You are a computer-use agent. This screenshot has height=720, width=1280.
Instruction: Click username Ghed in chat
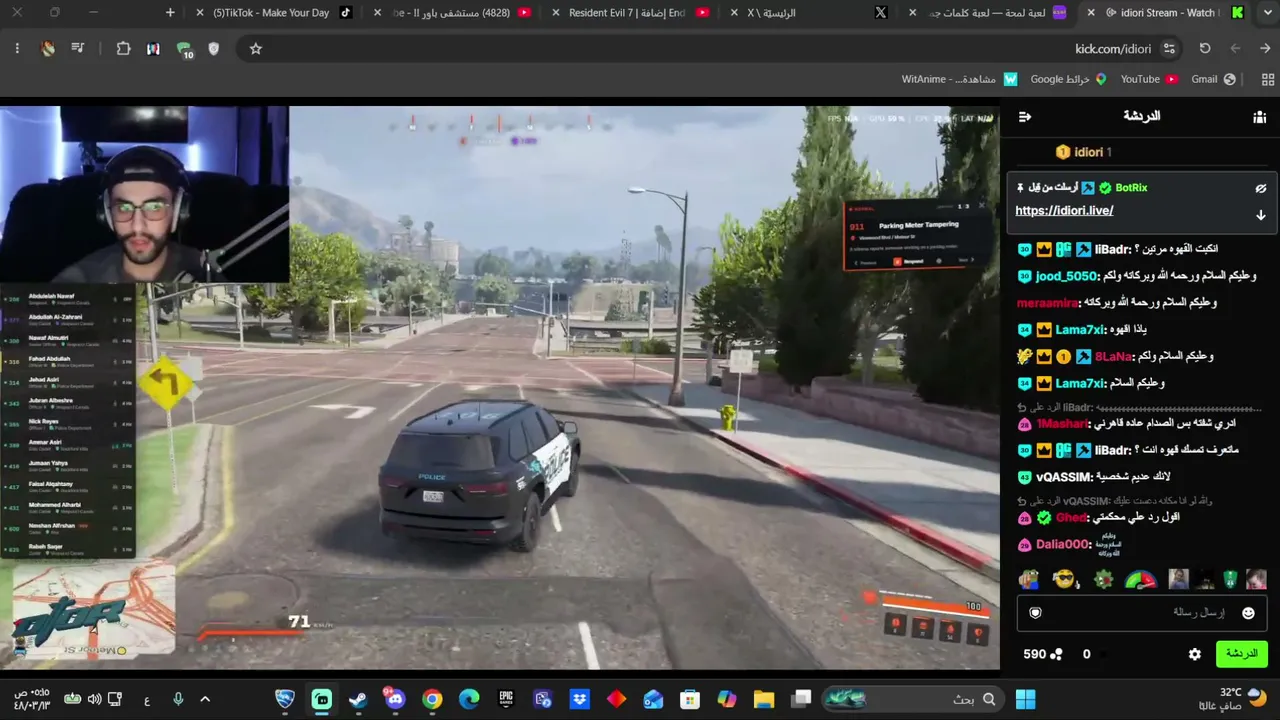coord(1072,518)
